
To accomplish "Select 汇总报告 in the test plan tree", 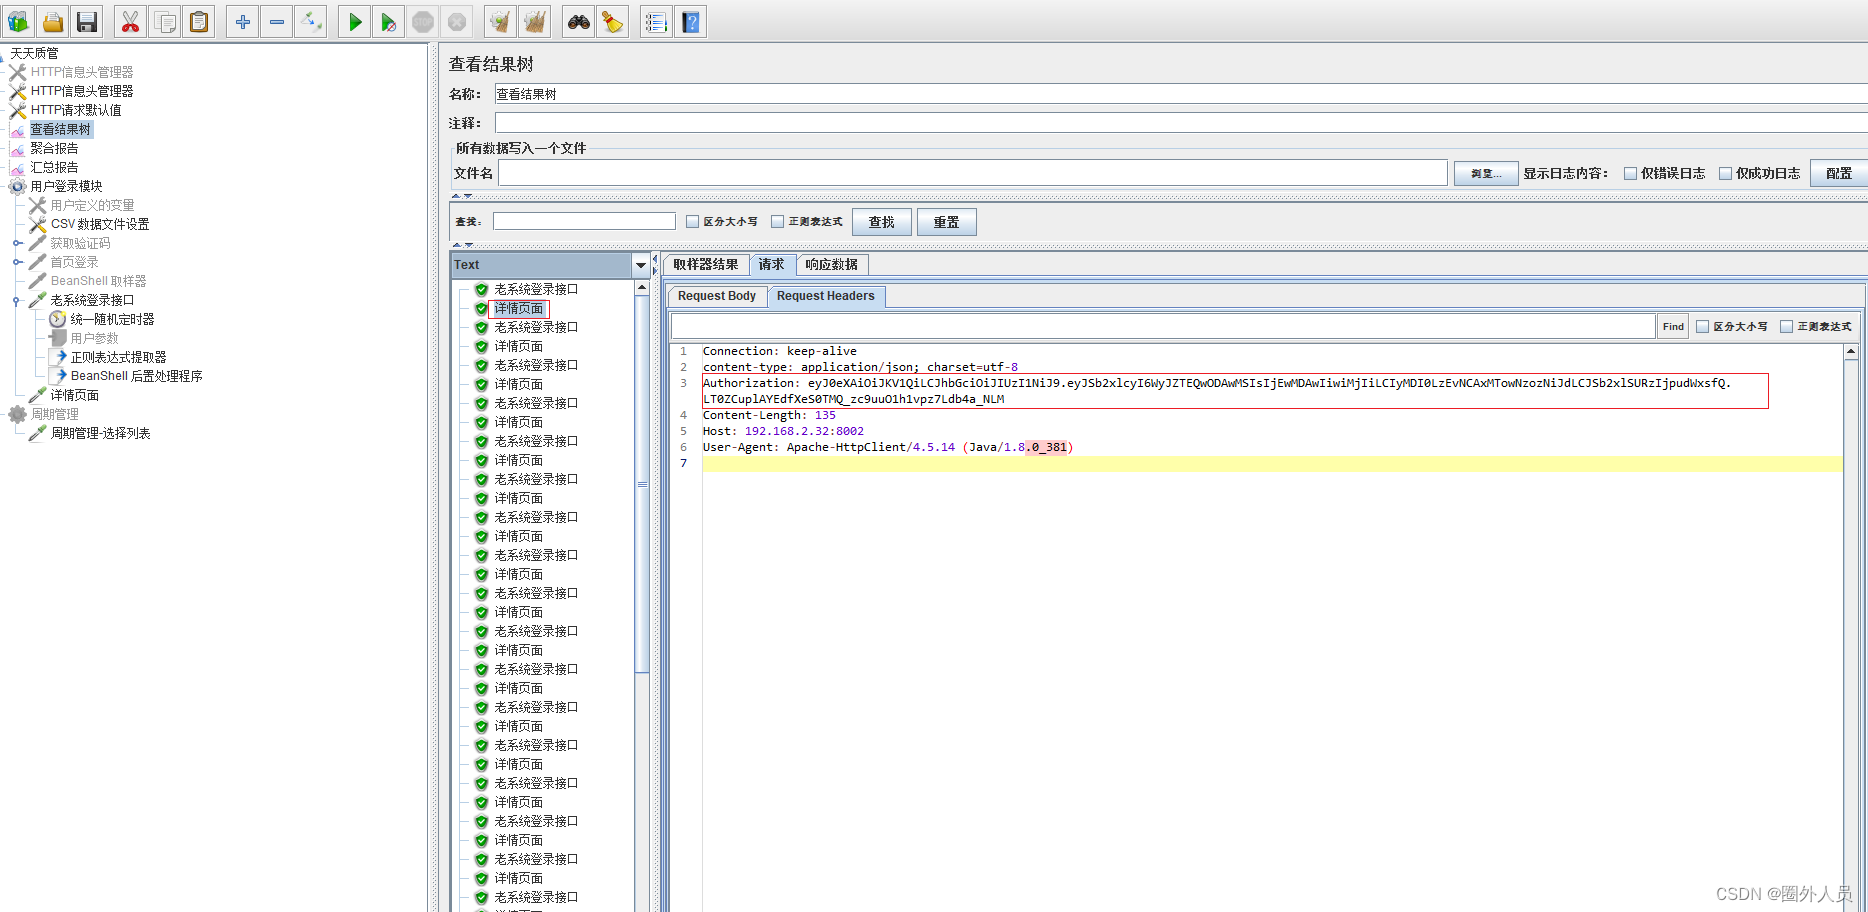I will (x=54, y=167).
